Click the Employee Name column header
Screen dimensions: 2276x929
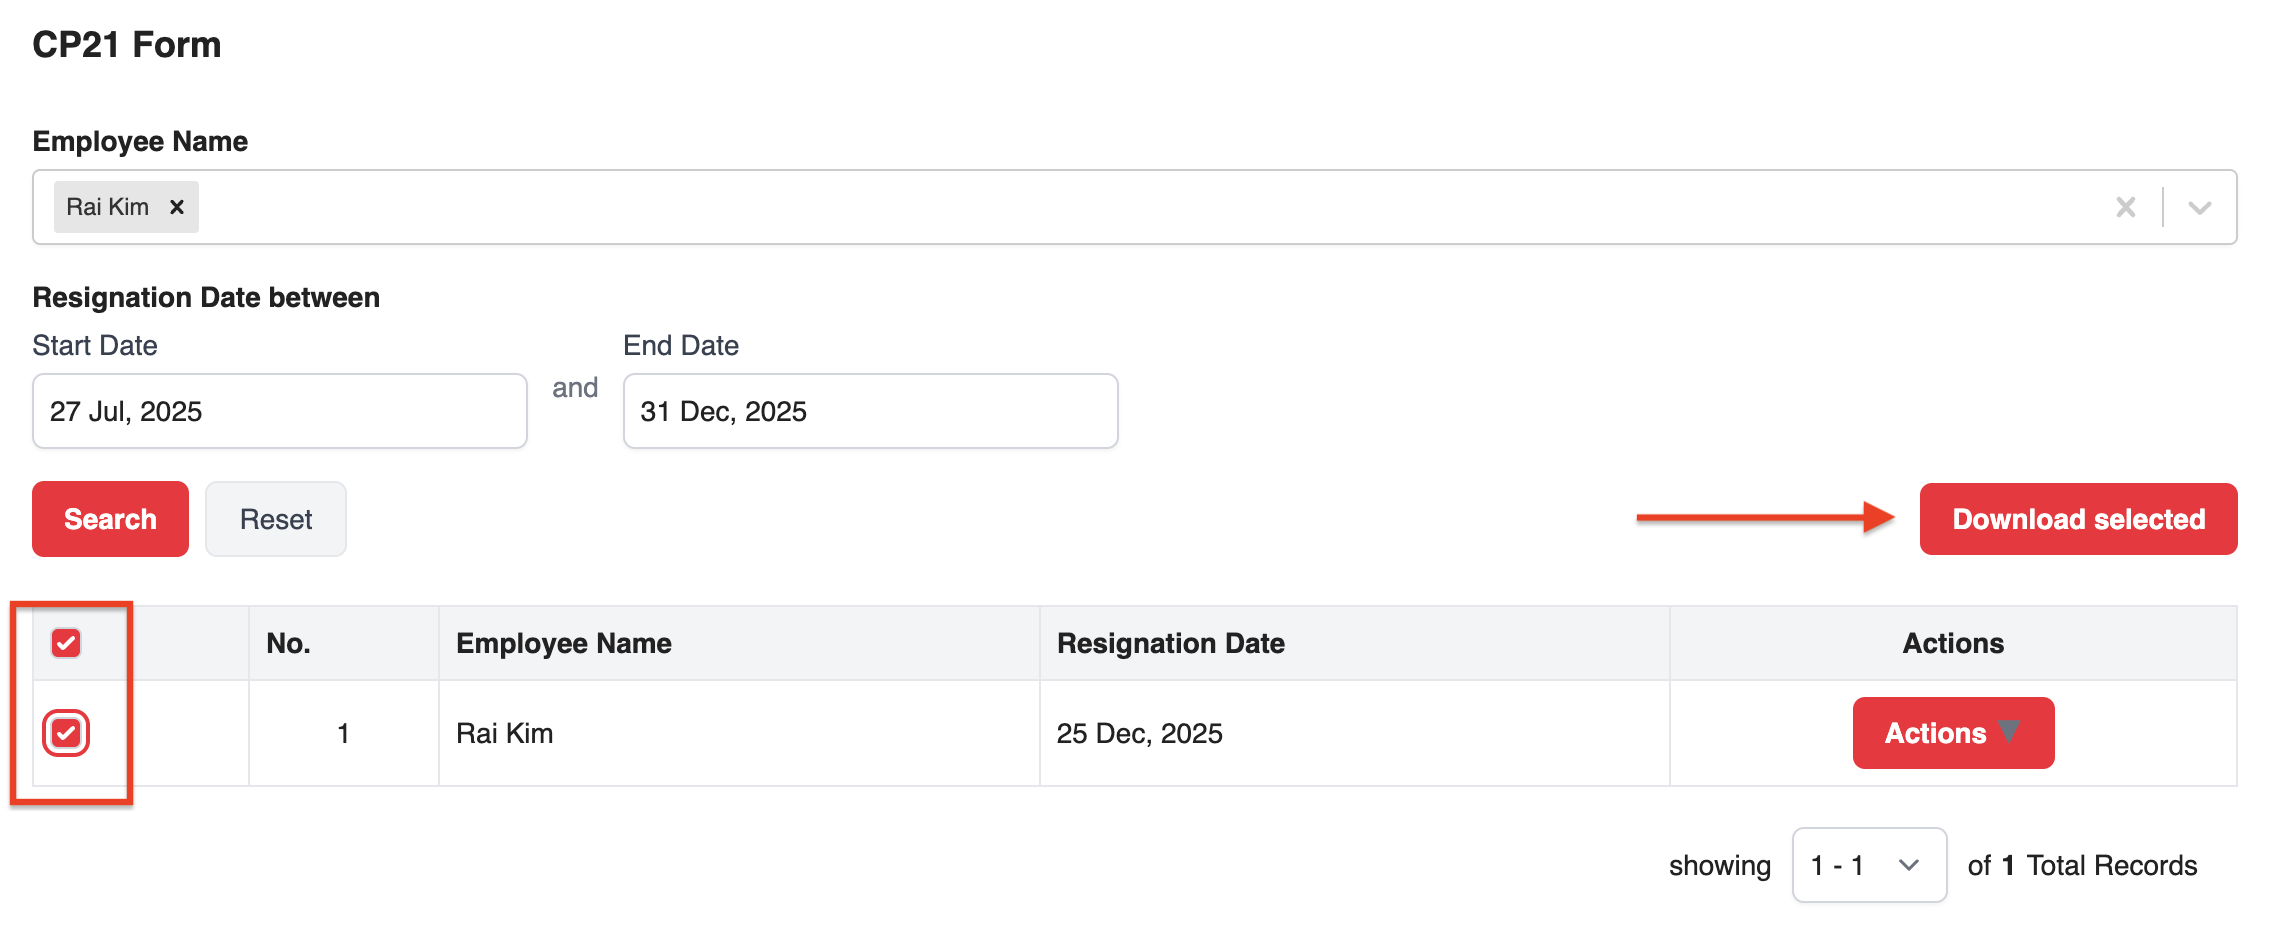[x=563, y=643]
